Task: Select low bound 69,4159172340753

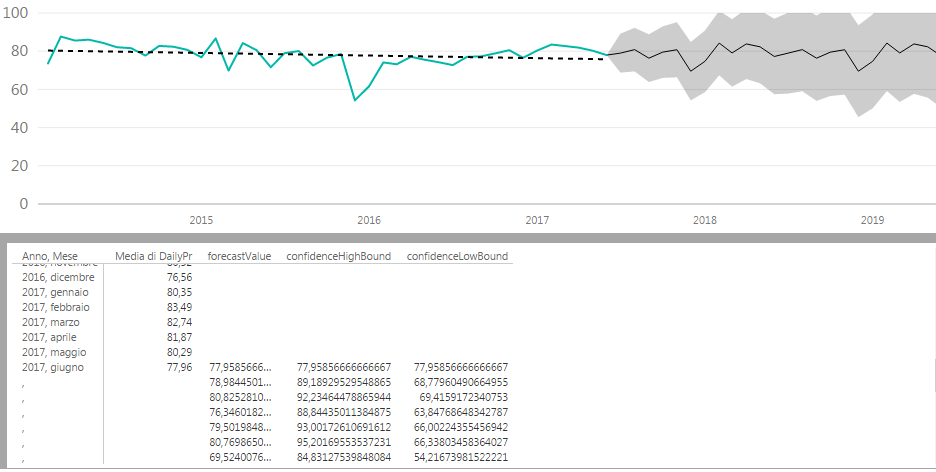Action: (464, 397)
